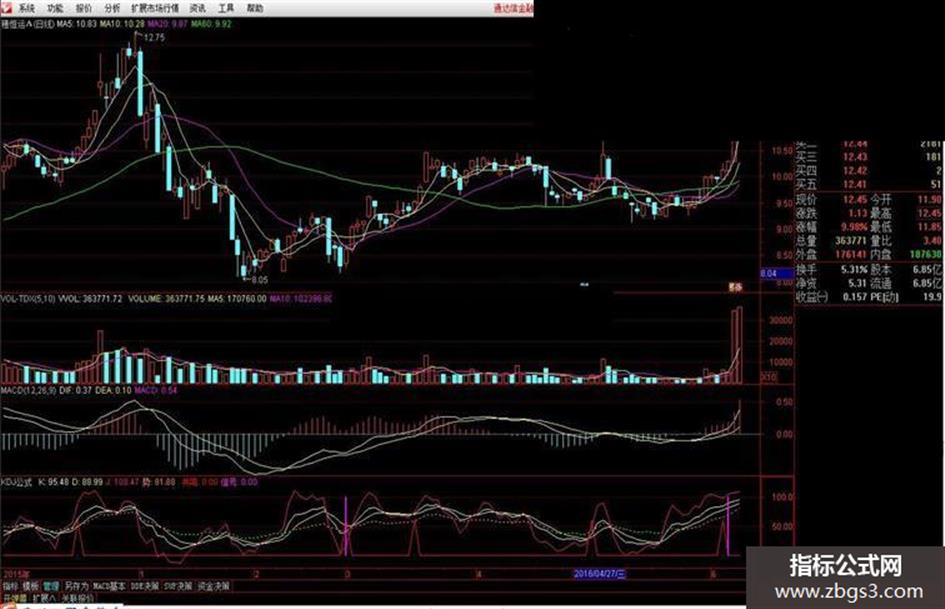Image resolution: width=945 pixels, height=609 pixels.
Task: Open the 资讯 menu
Action: coord(198,8)
